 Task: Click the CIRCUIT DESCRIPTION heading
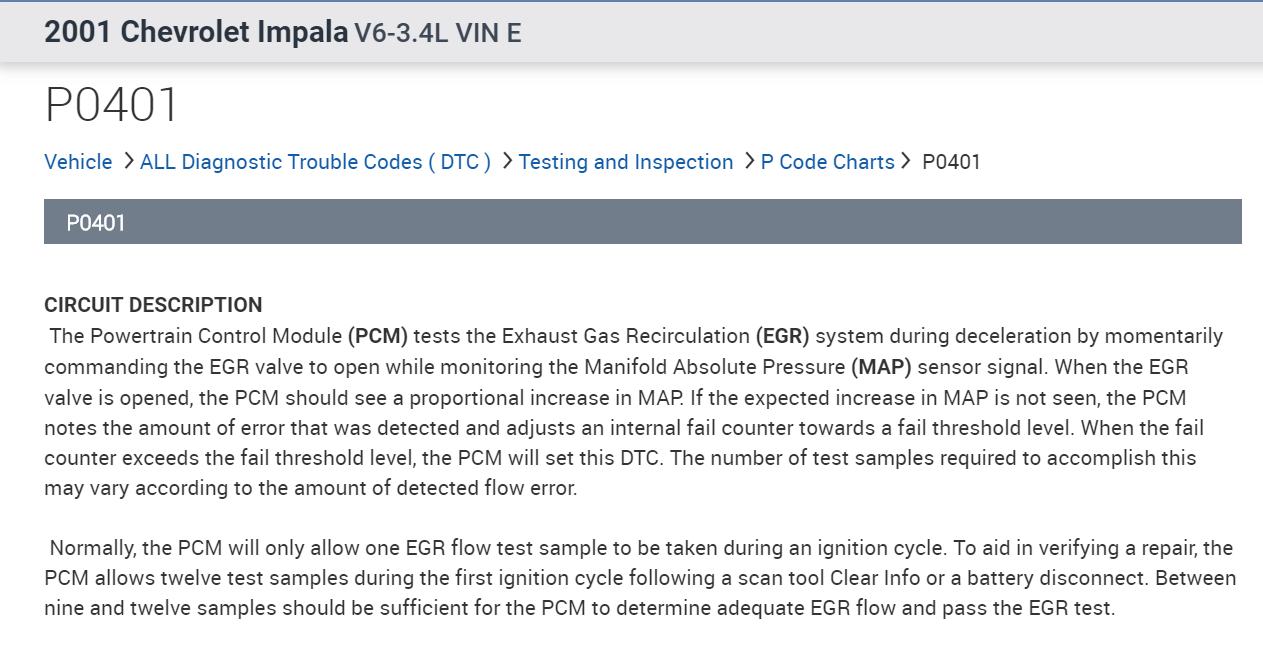point(153,305)
